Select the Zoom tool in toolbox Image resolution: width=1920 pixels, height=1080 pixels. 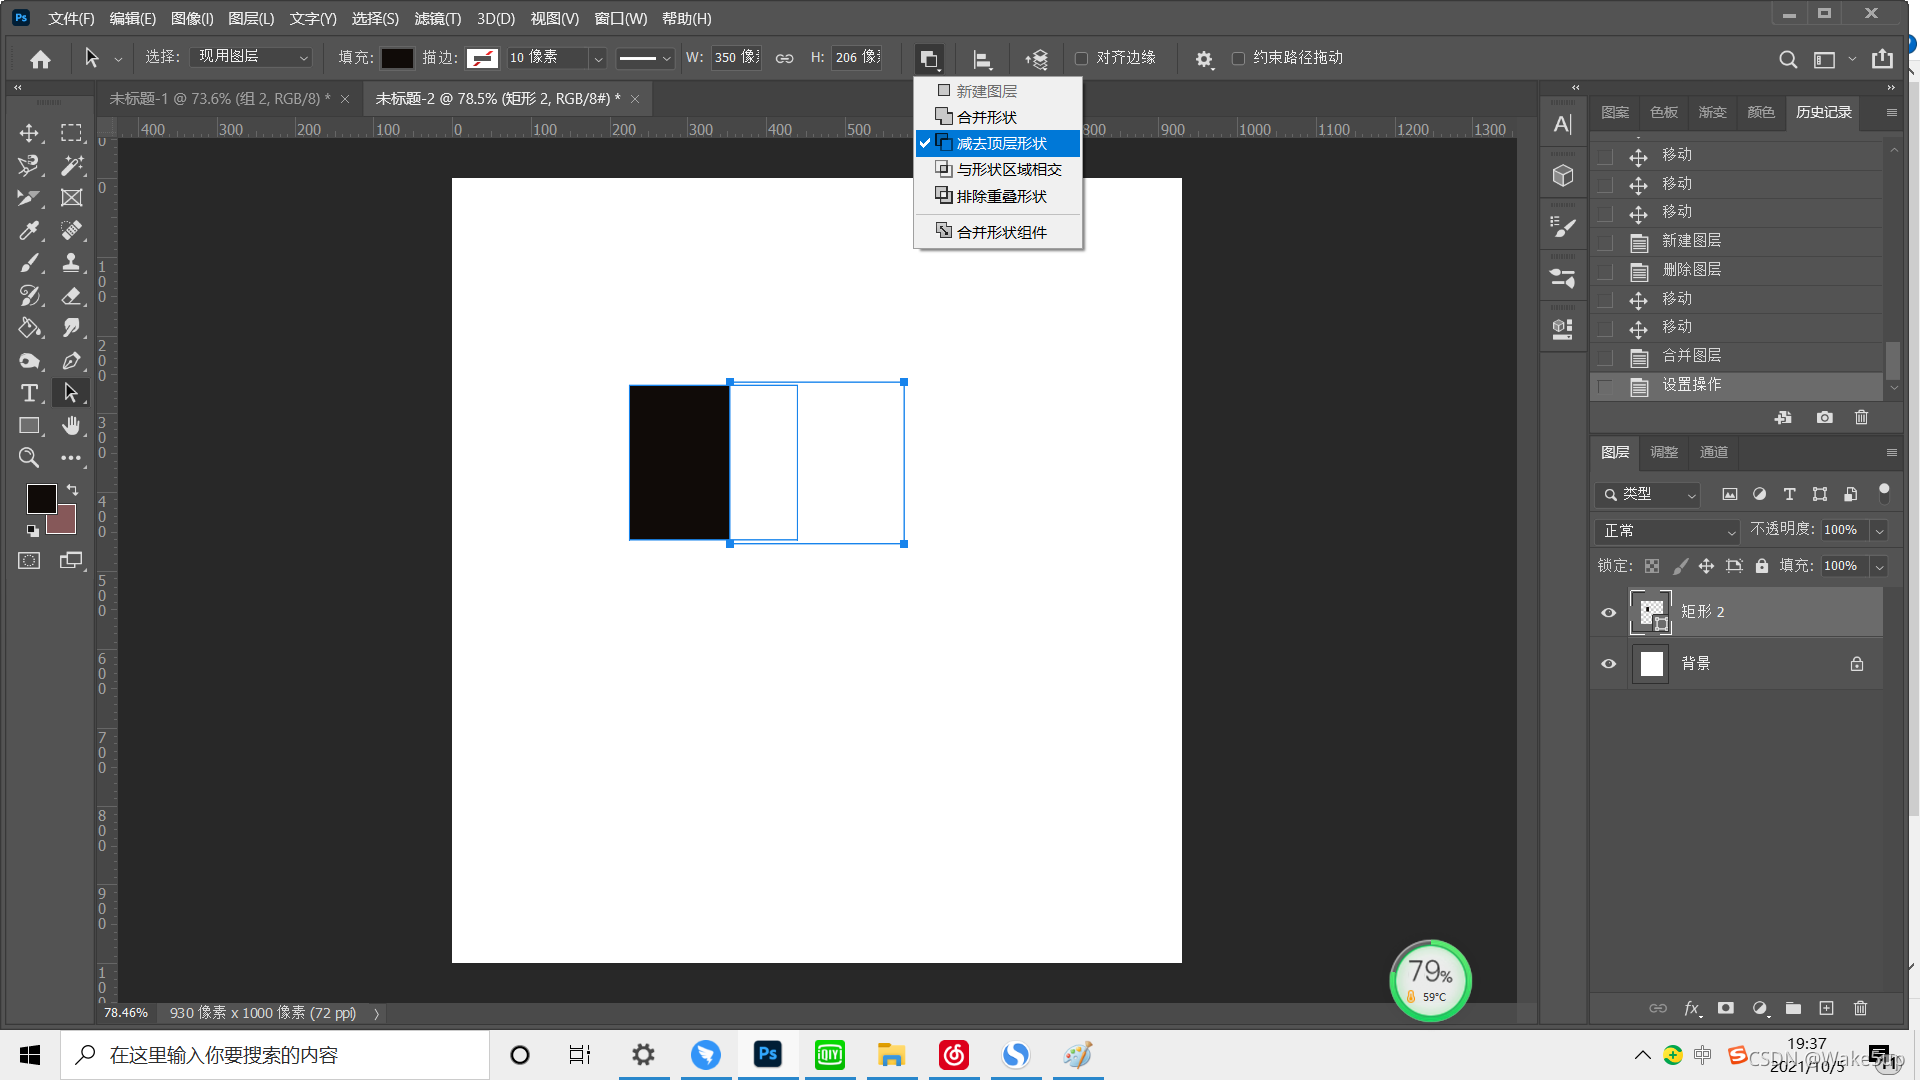(29, 458)
